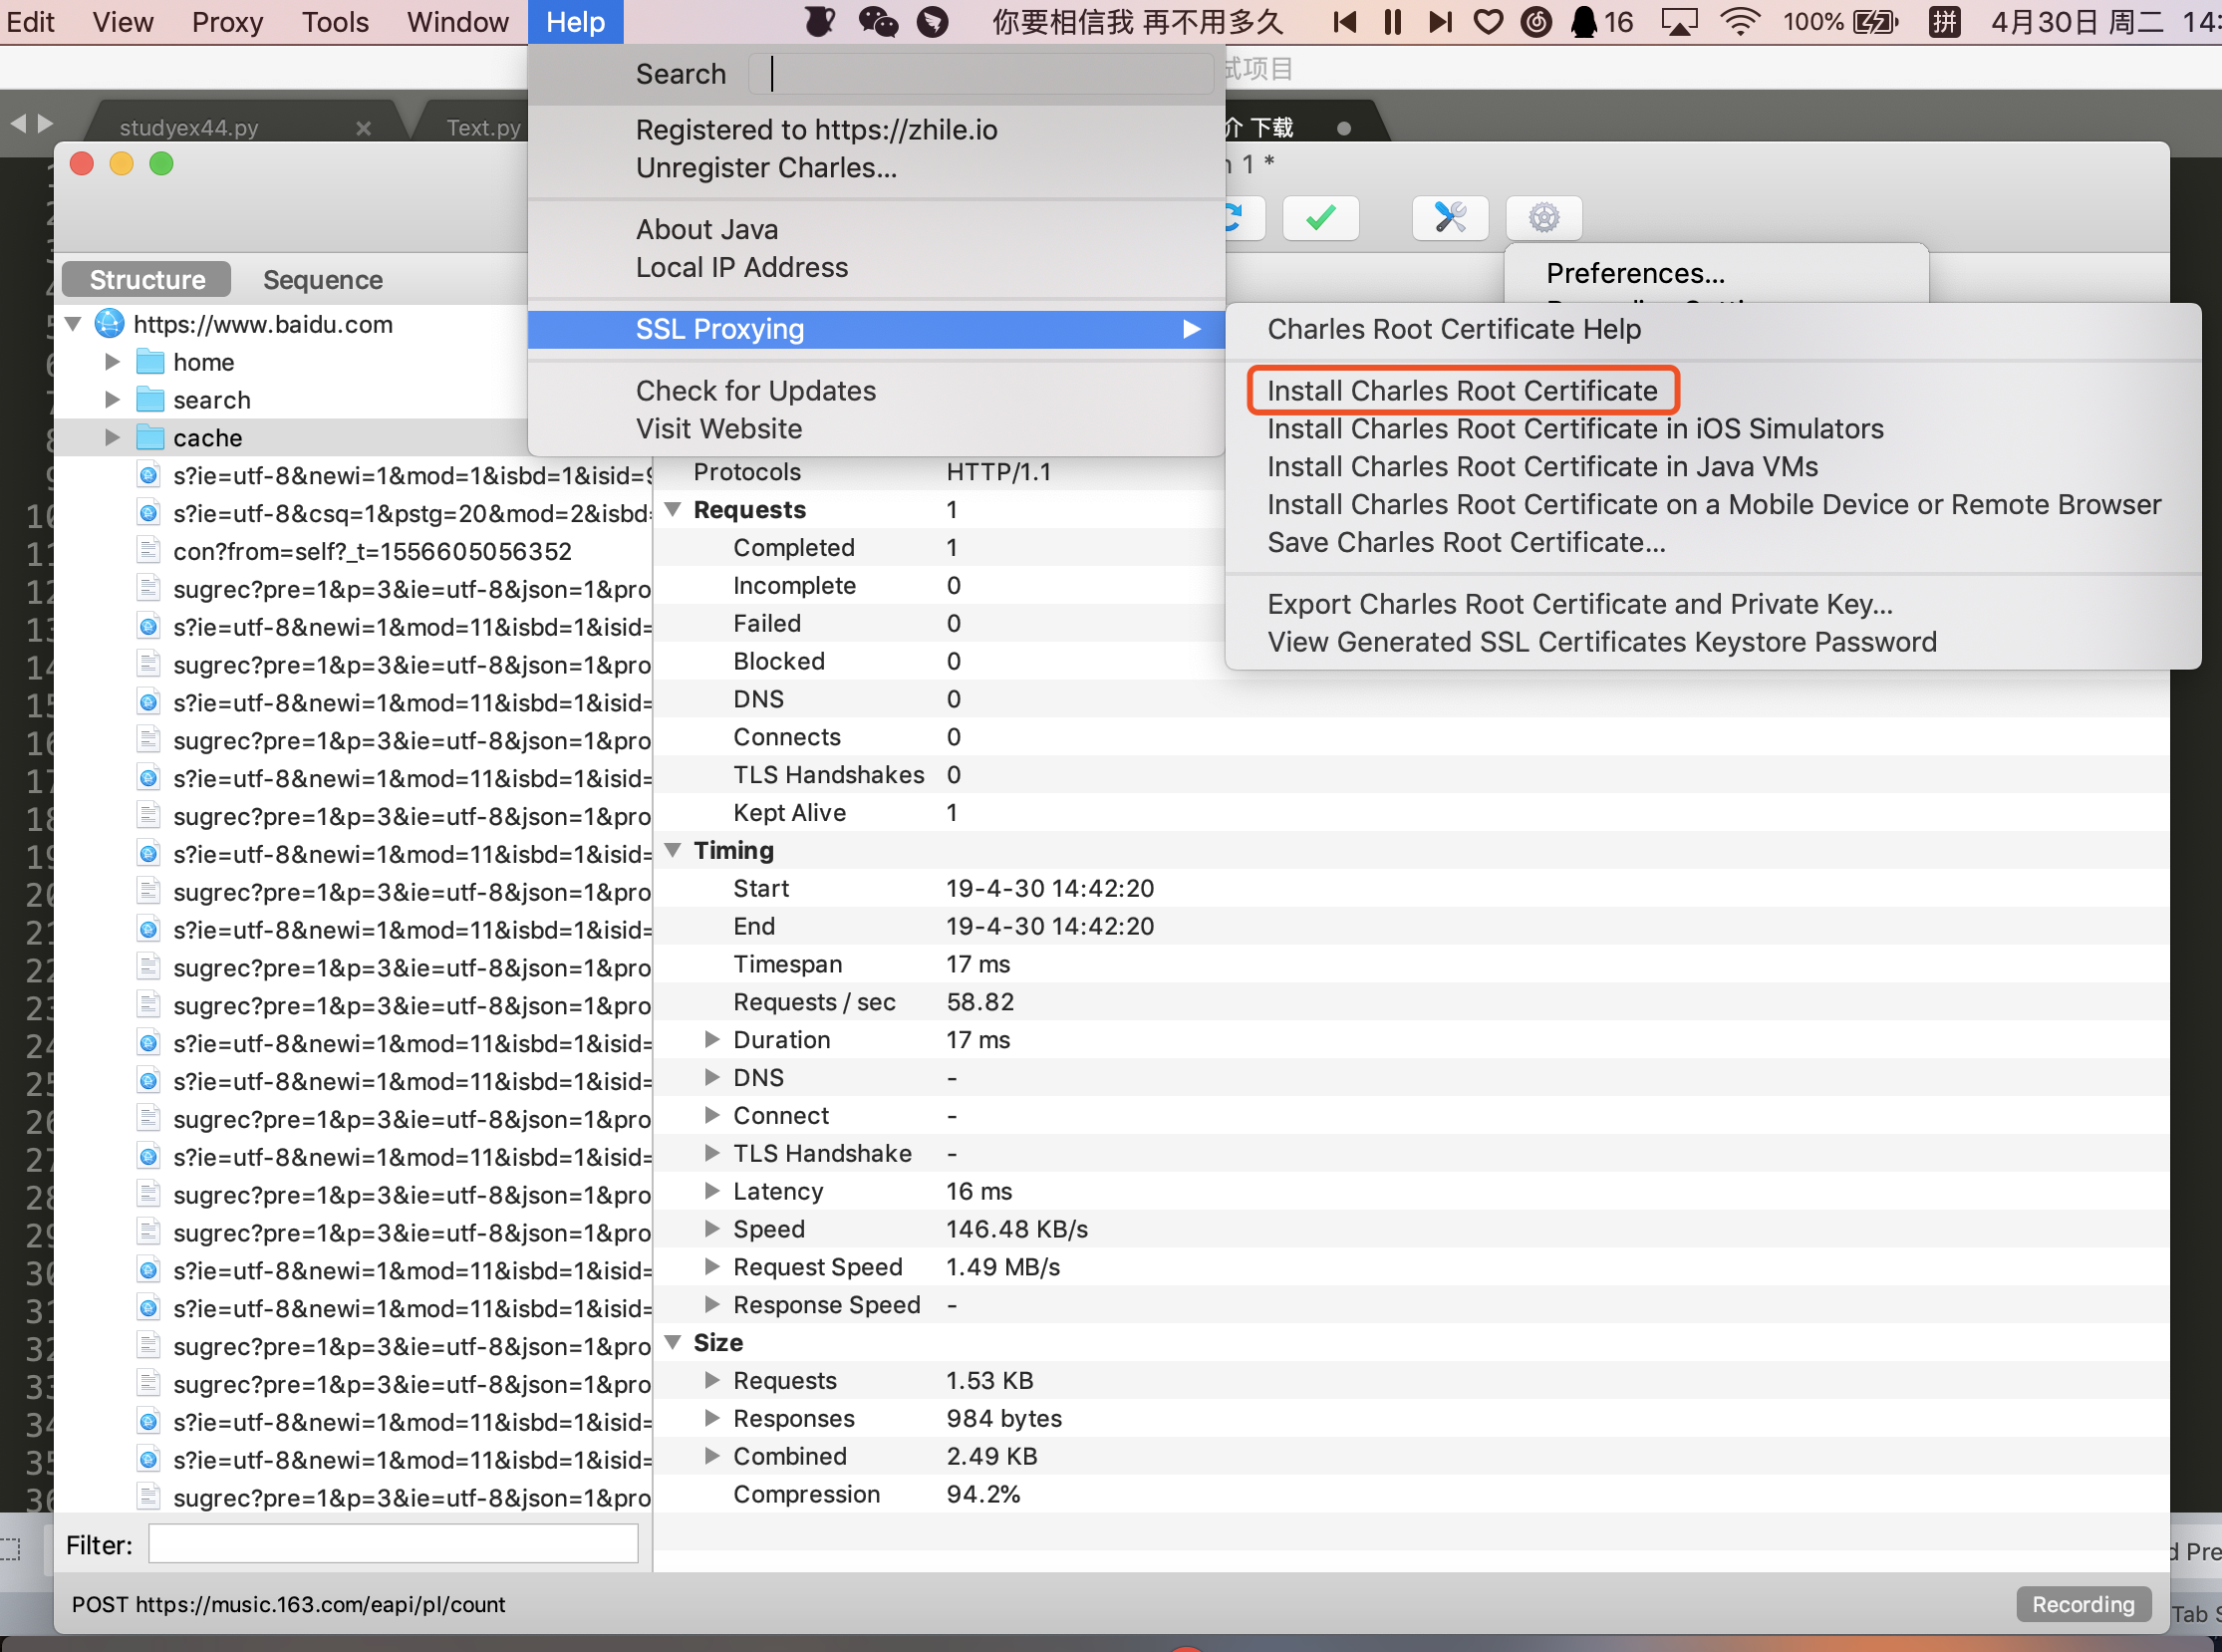Select Save Charles Root Certificate menu item

pos(1466,542)
